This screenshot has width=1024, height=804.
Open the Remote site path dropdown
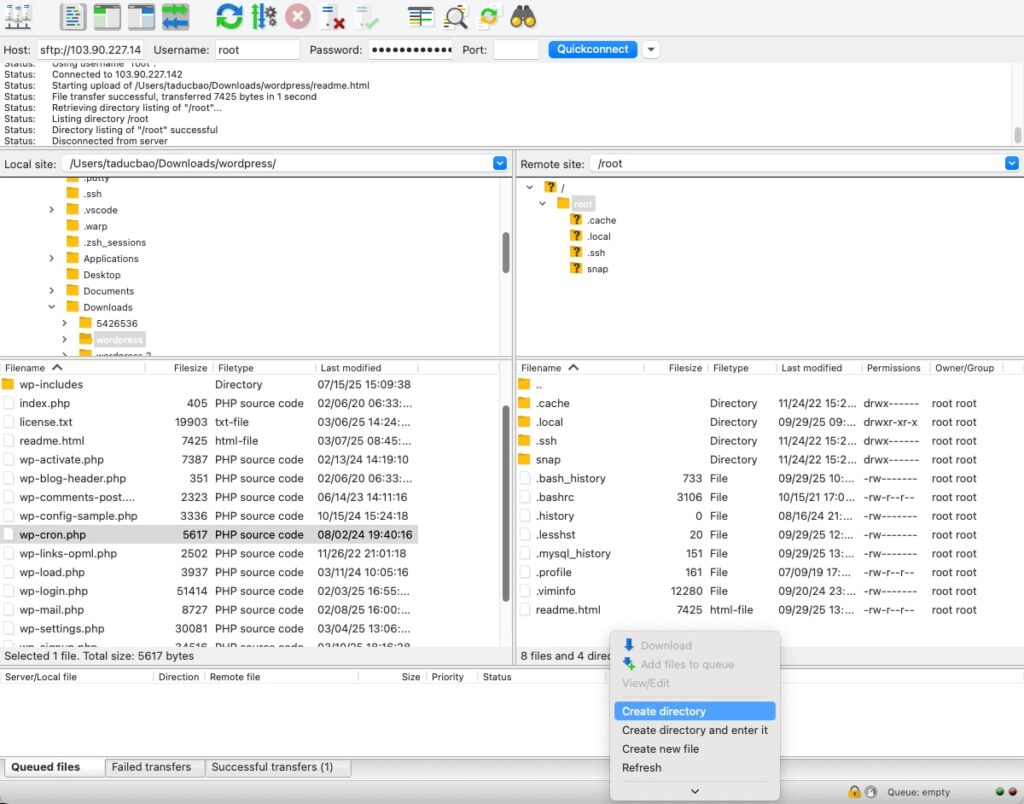click(x=1012, y=163)
